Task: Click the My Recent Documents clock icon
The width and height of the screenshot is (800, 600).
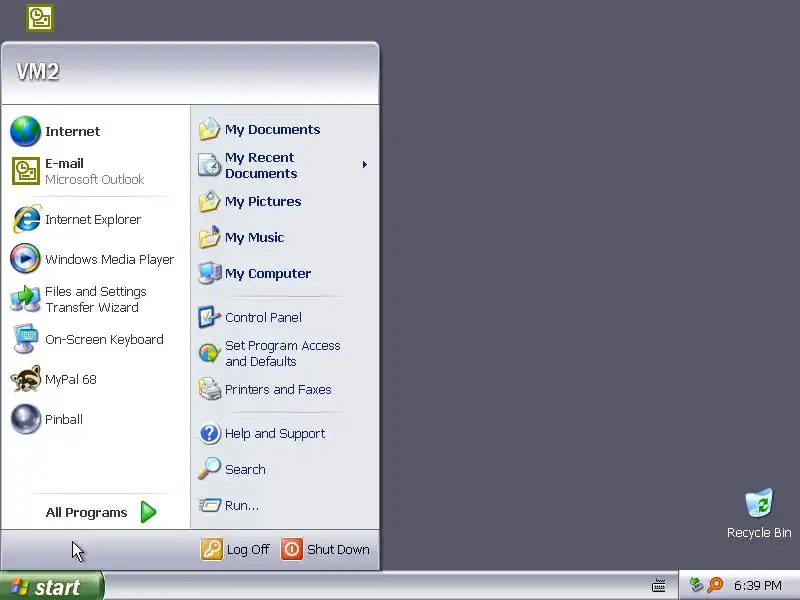Action: tap(209, 165)
